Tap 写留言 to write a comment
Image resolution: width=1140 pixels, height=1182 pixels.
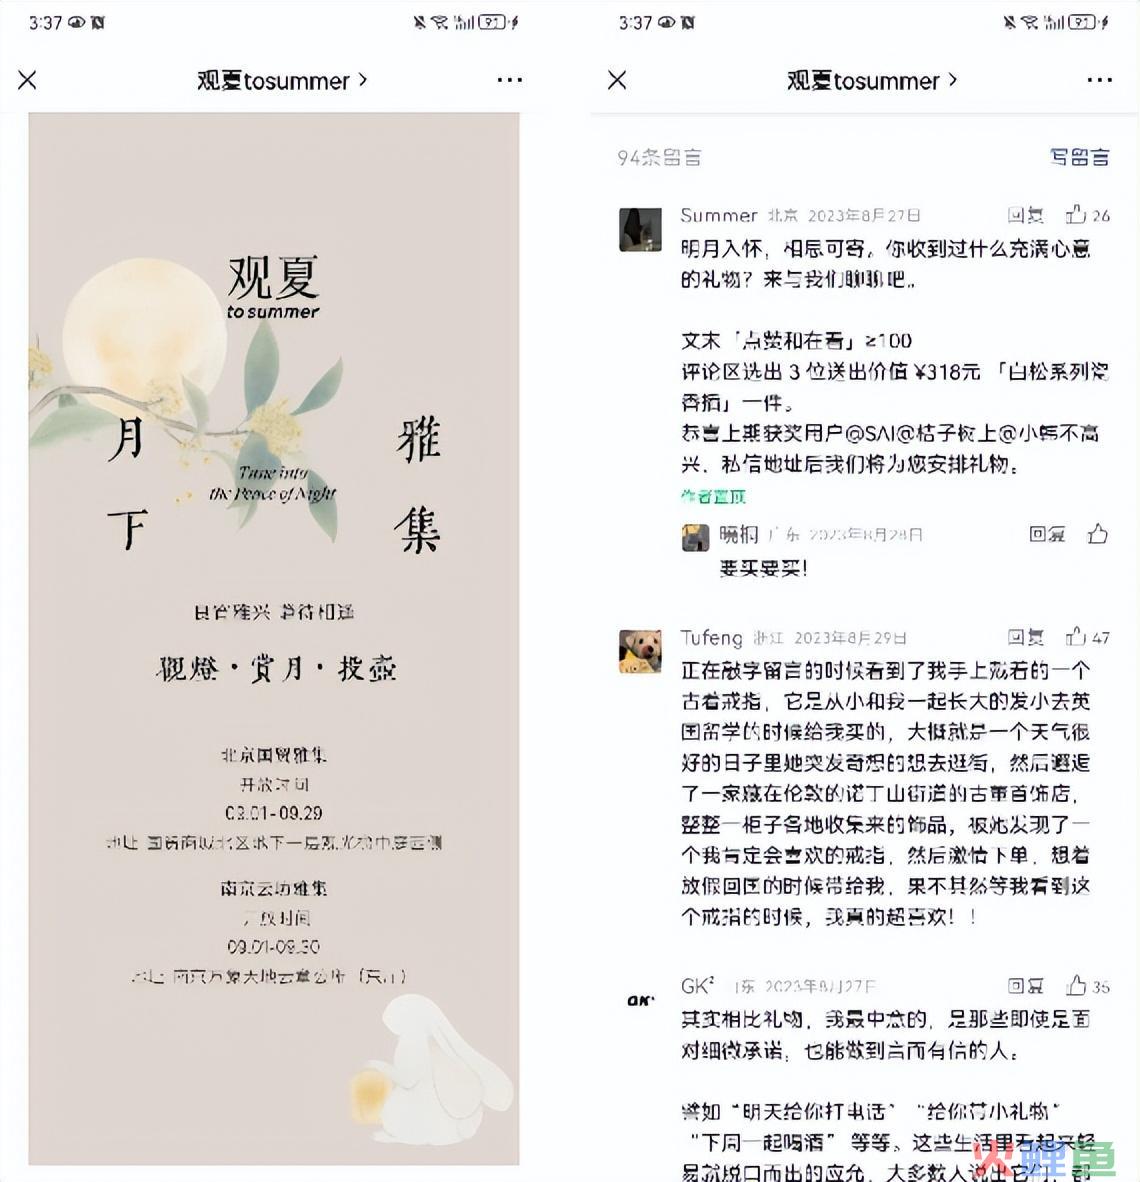click(x=1080, y=157)
